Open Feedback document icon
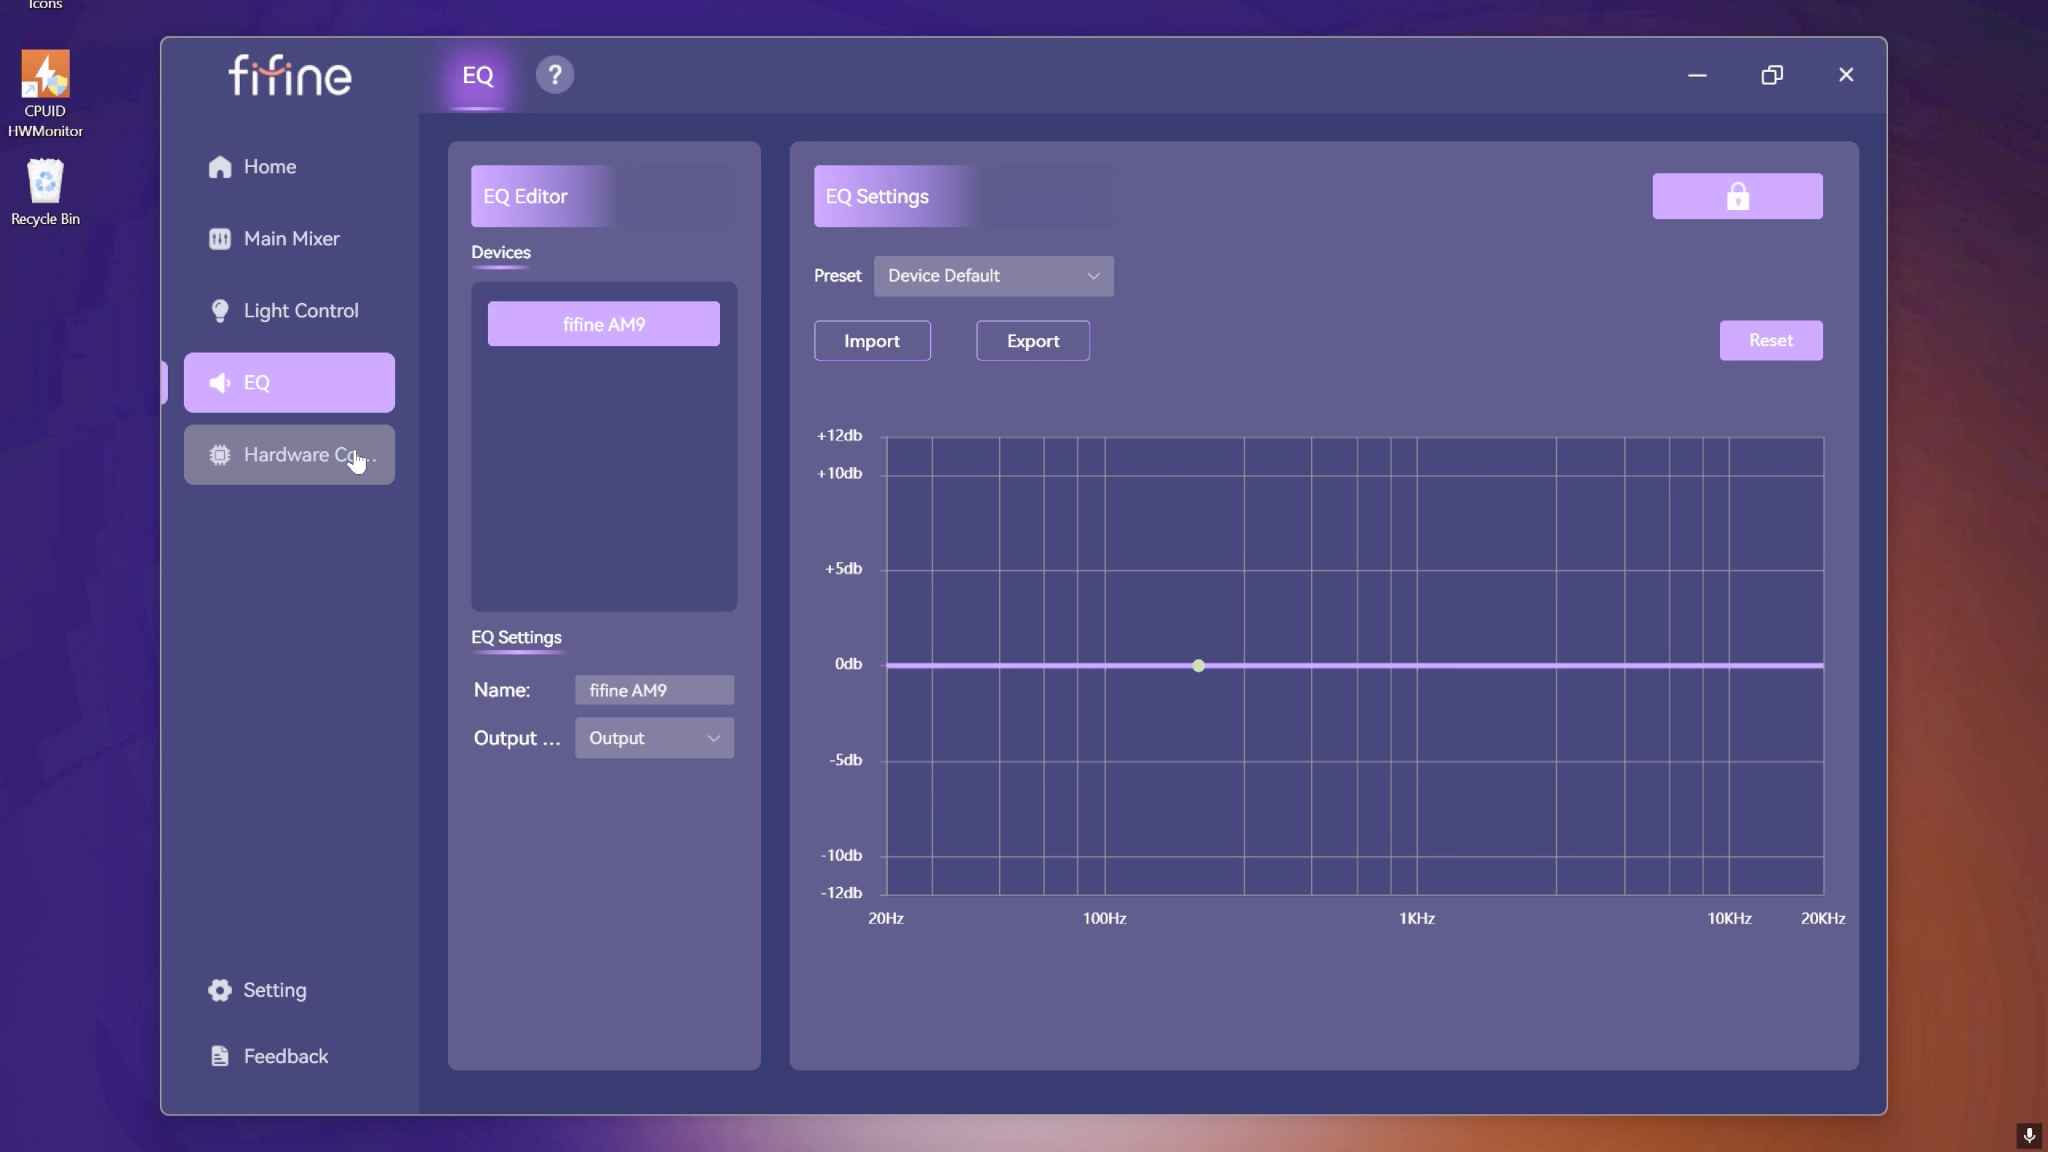This screenshot has height=1152, width=2048. point(220,1056)
